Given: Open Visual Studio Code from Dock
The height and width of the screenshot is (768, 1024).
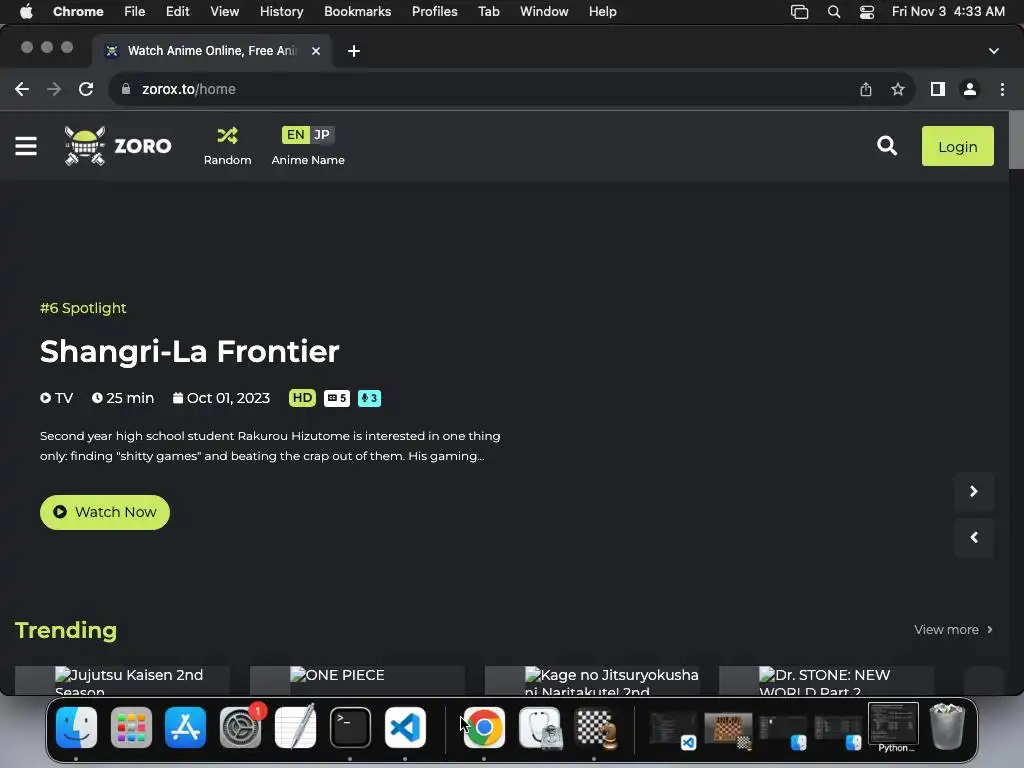Looking at the screenshot, I should pos(405,727).
